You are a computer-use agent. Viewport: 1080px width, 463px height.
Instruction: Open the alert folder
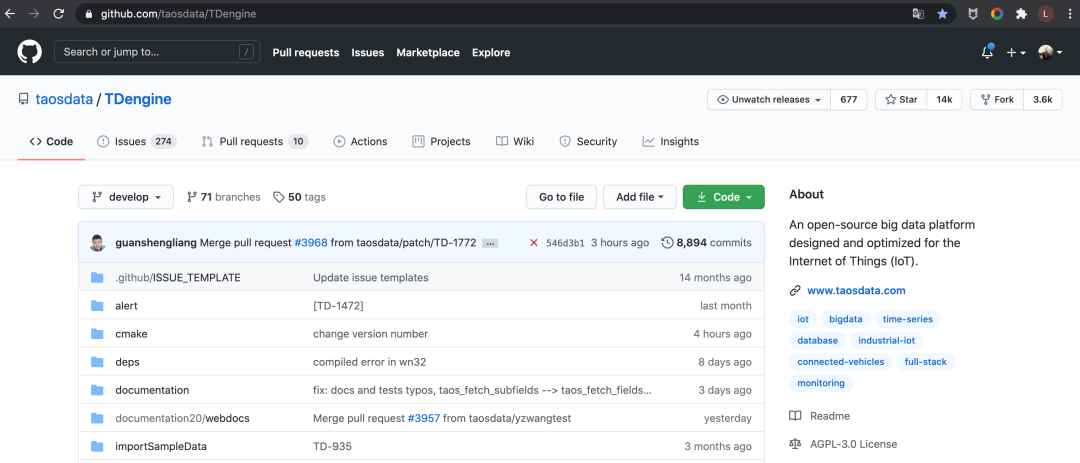coord(126,305)
